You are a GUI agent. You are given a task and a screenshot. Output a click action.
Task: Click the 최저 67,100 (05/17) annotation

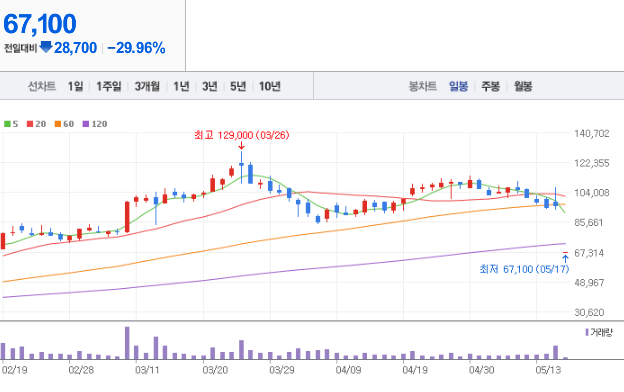click(524, 269)
